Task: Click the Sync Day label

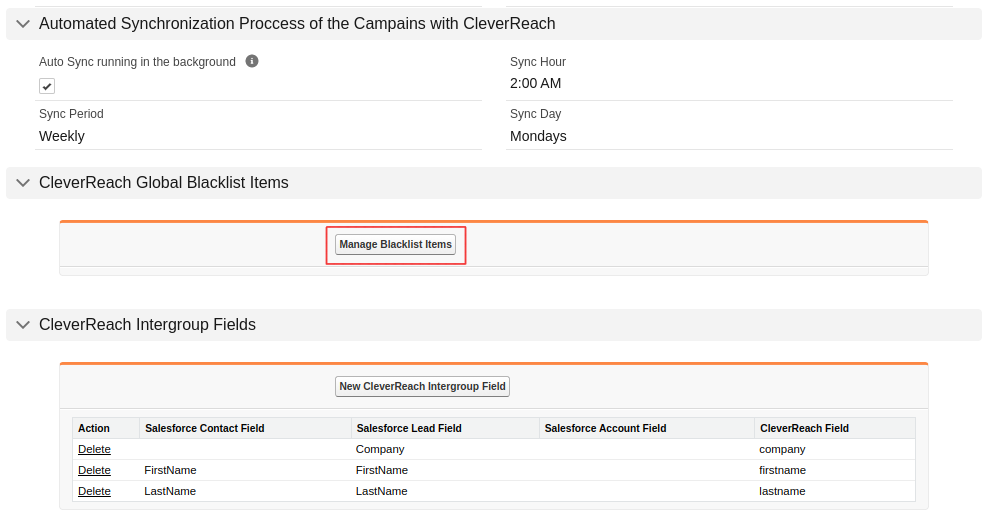Action: (x=536, y=114)
